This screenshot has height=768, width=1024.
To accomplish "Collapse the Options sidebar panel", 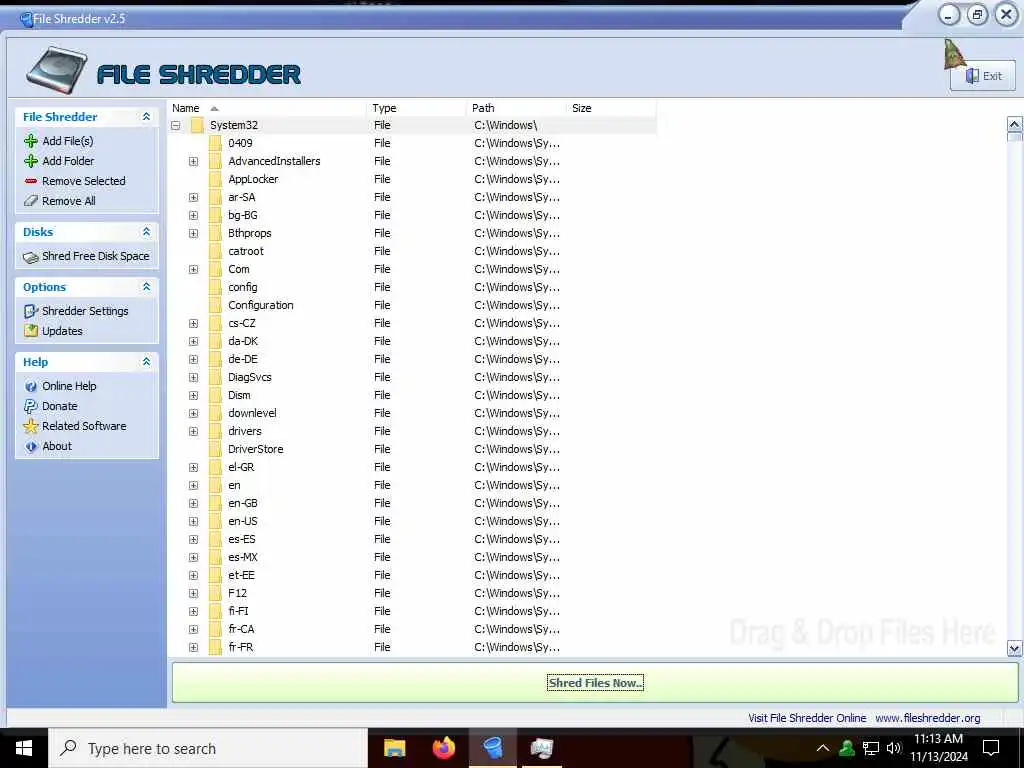I will [146, 287].
